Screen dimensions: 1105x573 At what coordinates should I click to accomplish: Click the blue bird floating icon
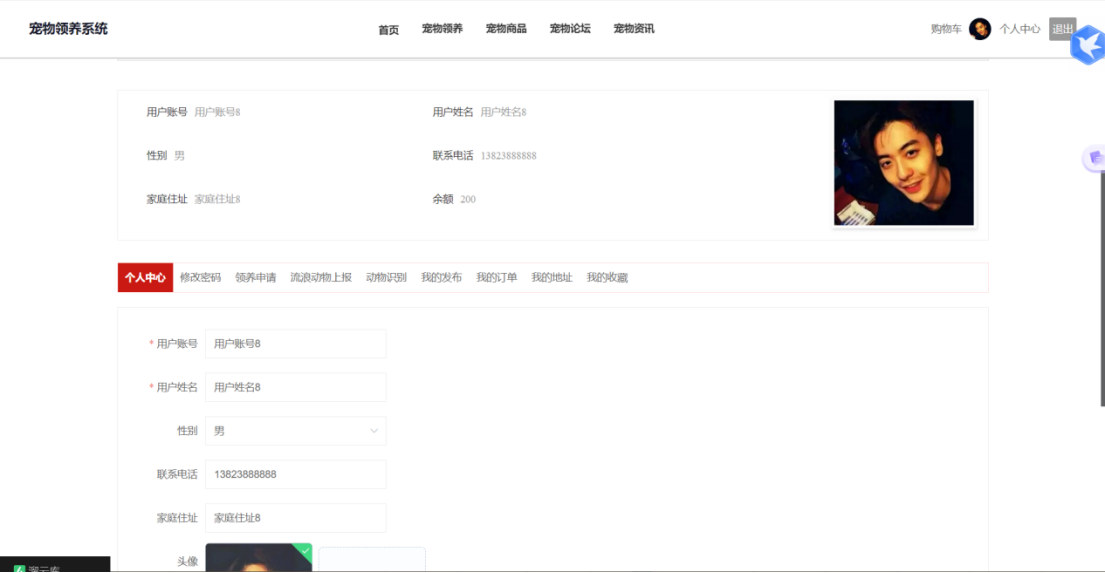pyautogui.click(x=1089, y=45)
